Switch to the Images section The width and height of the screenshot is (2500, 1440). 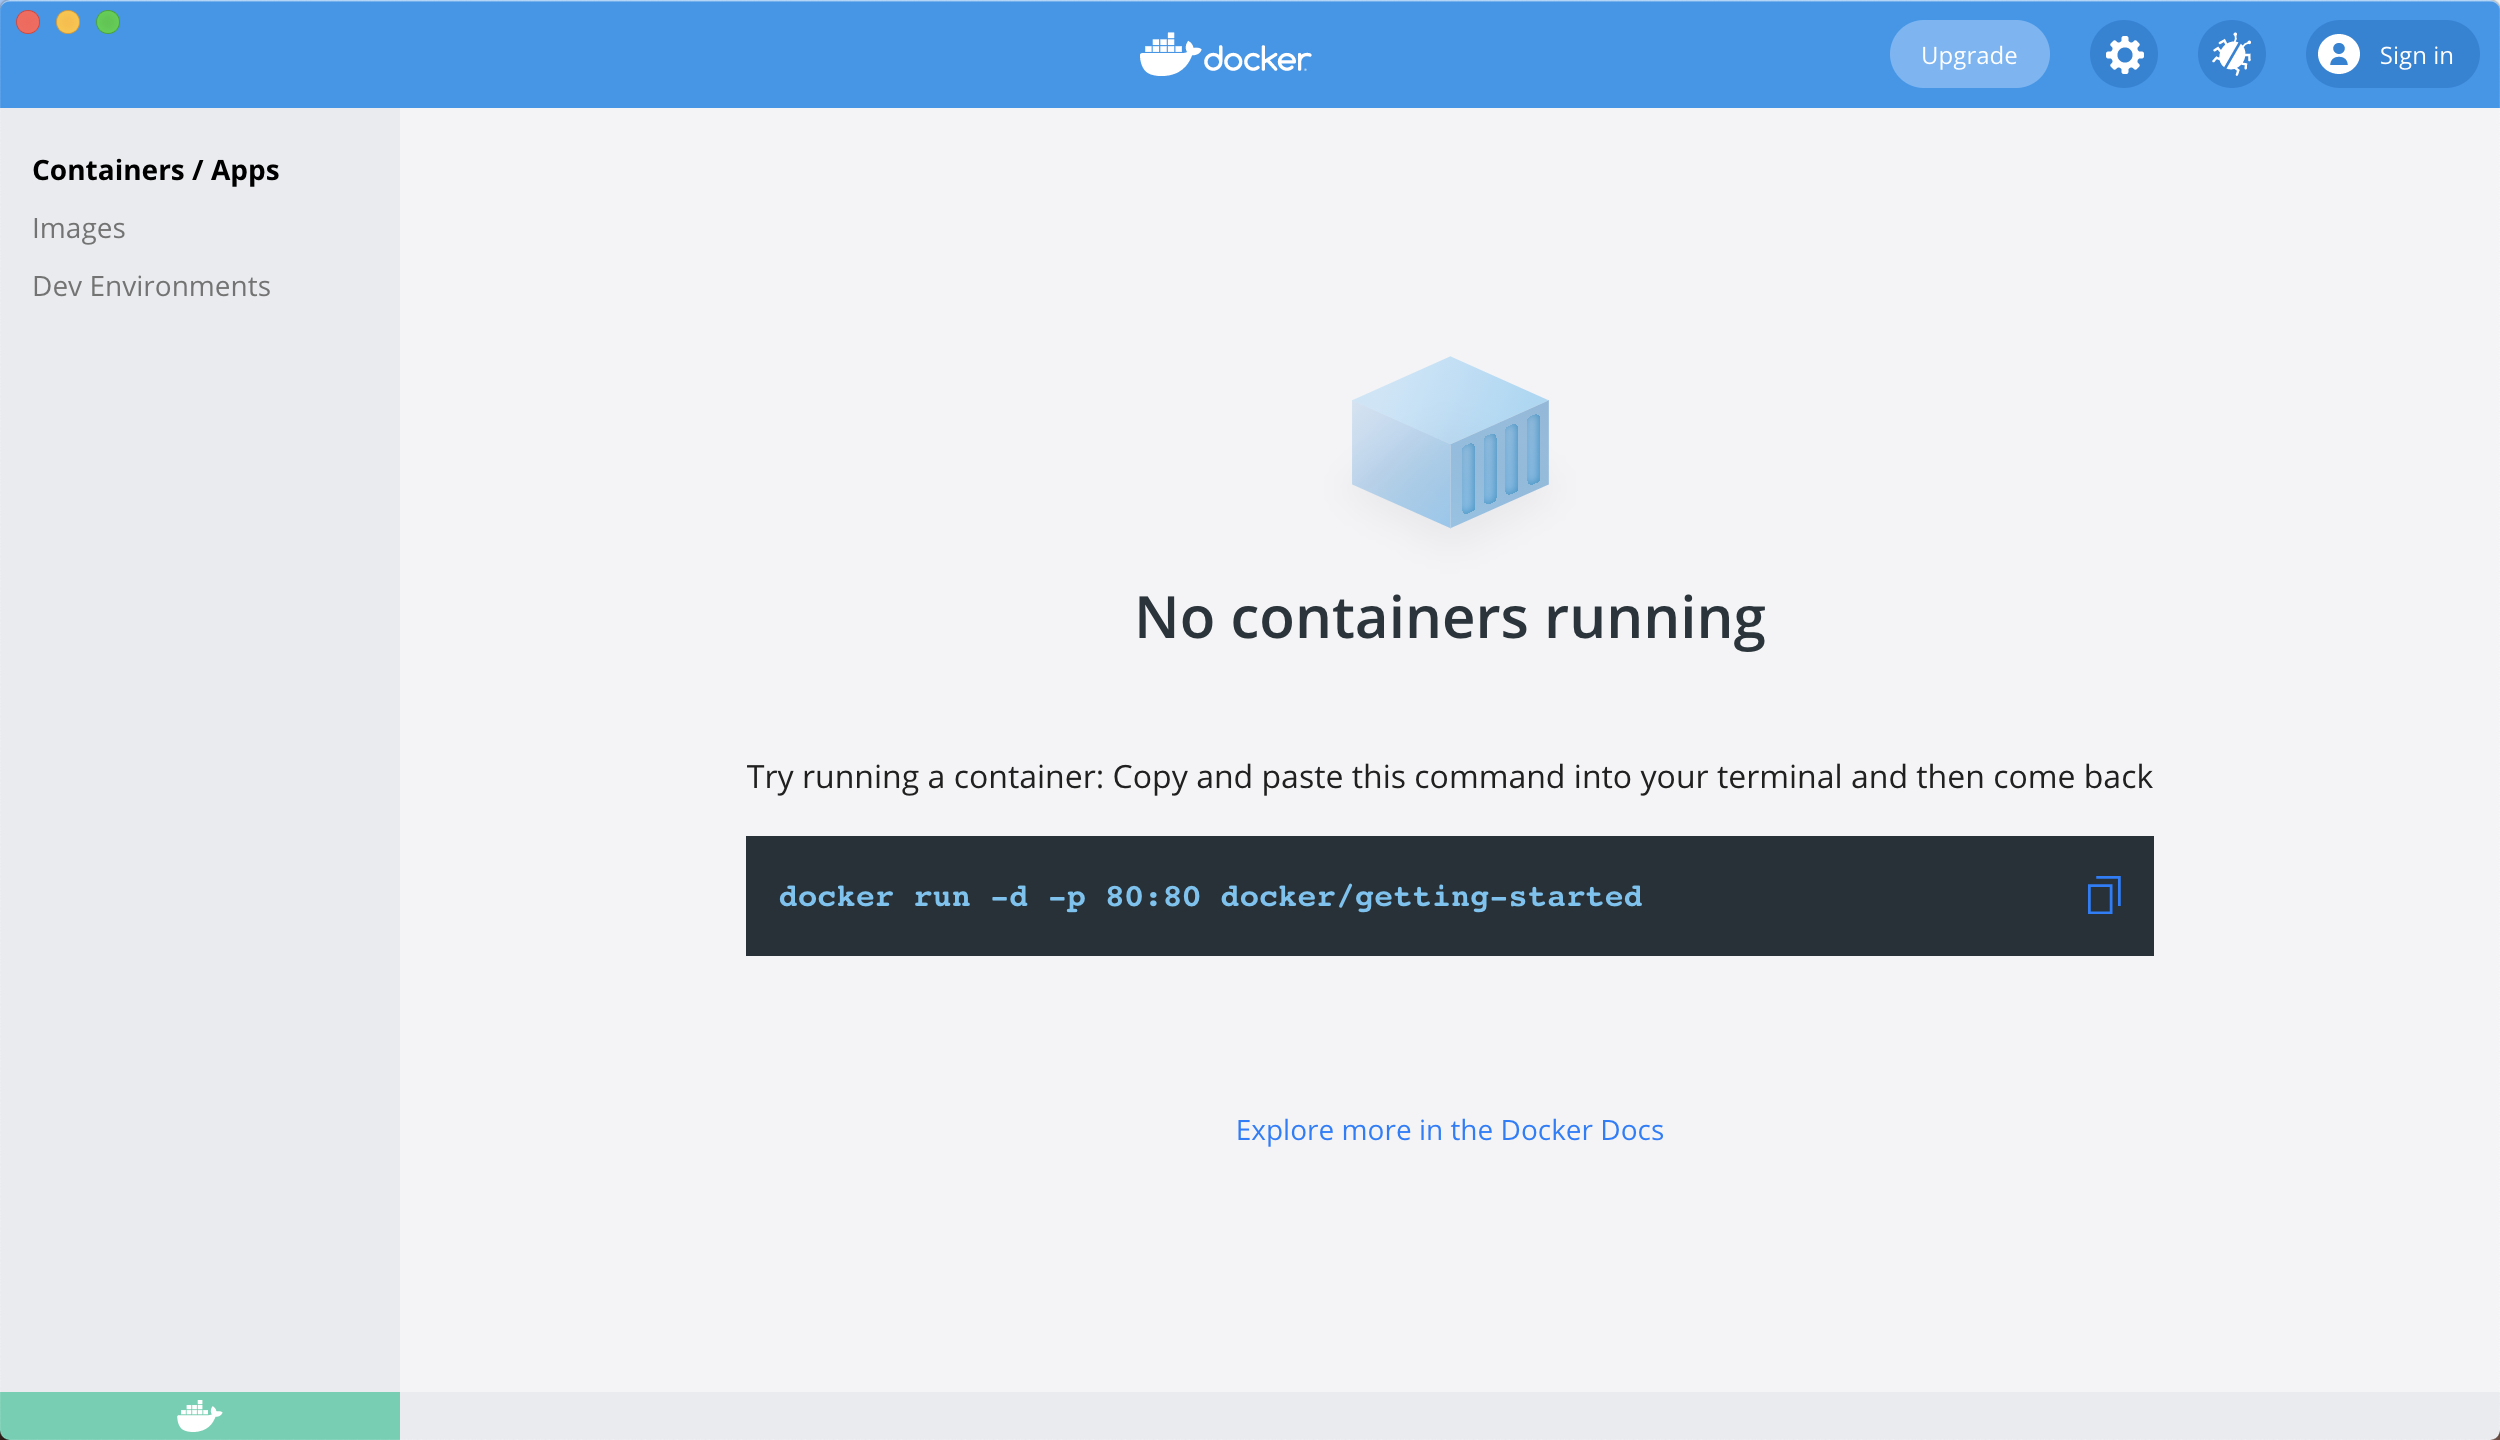click(78, 228)
